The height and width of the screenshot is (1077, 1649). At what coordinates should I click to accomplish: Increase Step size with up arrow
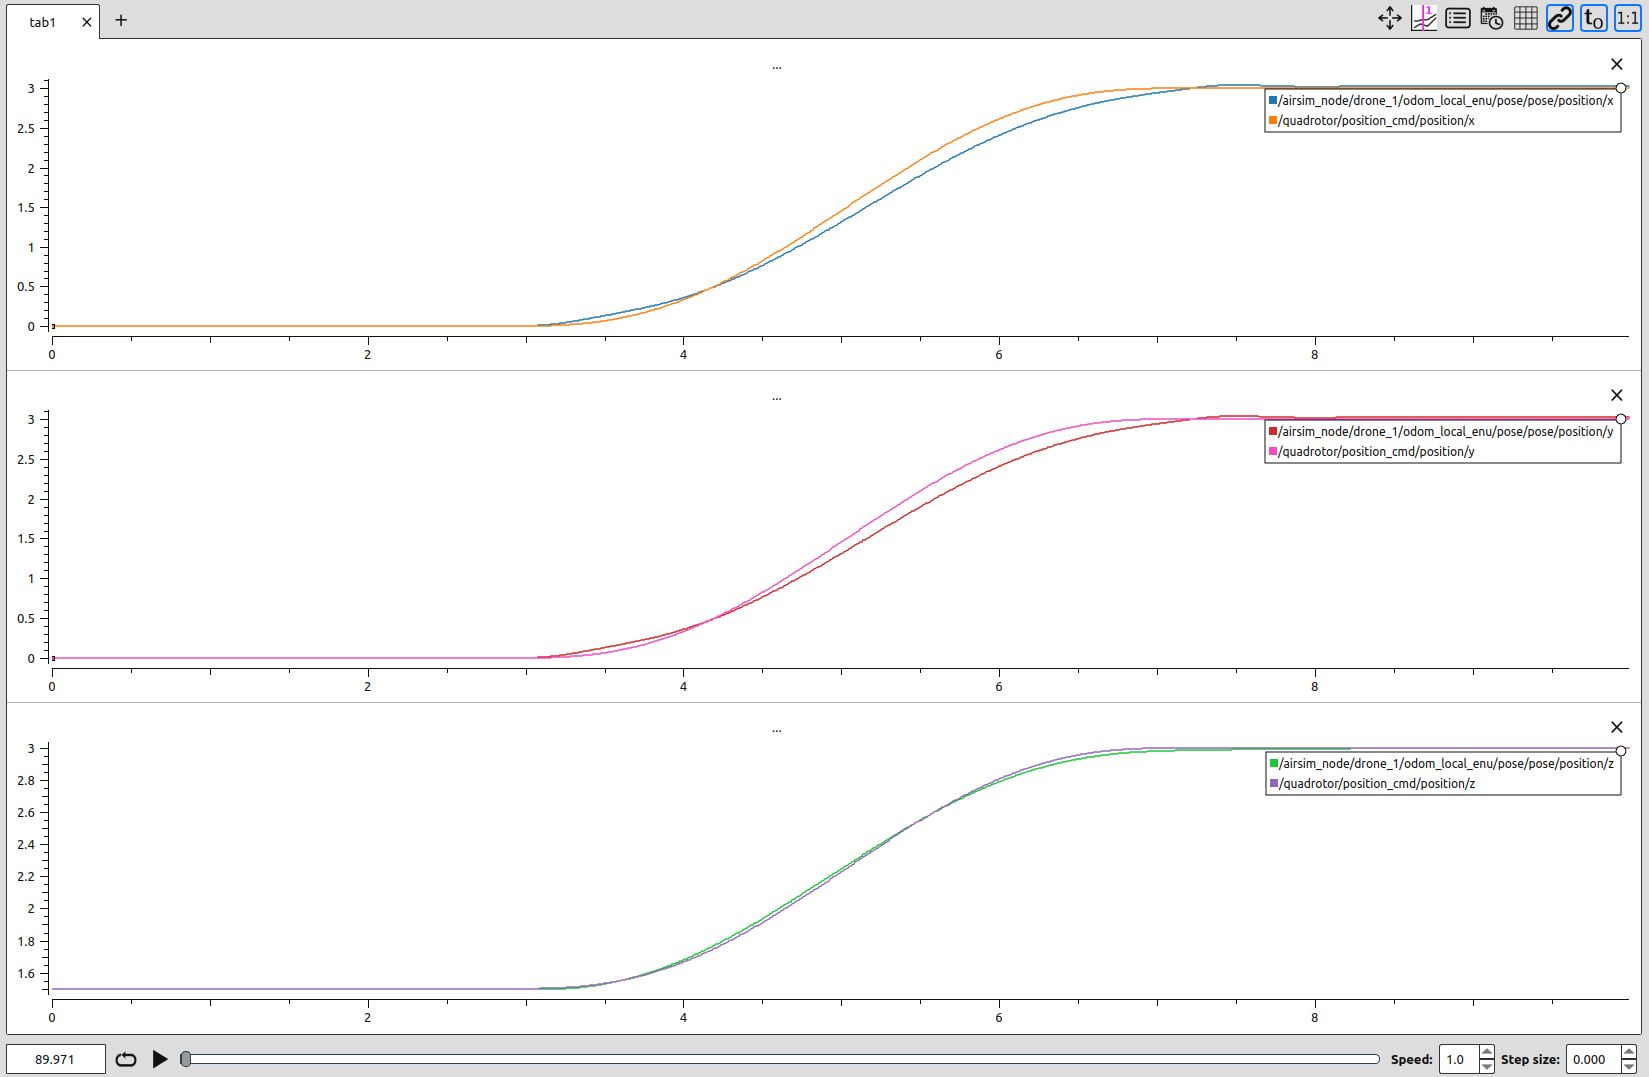(1629, 1052)
